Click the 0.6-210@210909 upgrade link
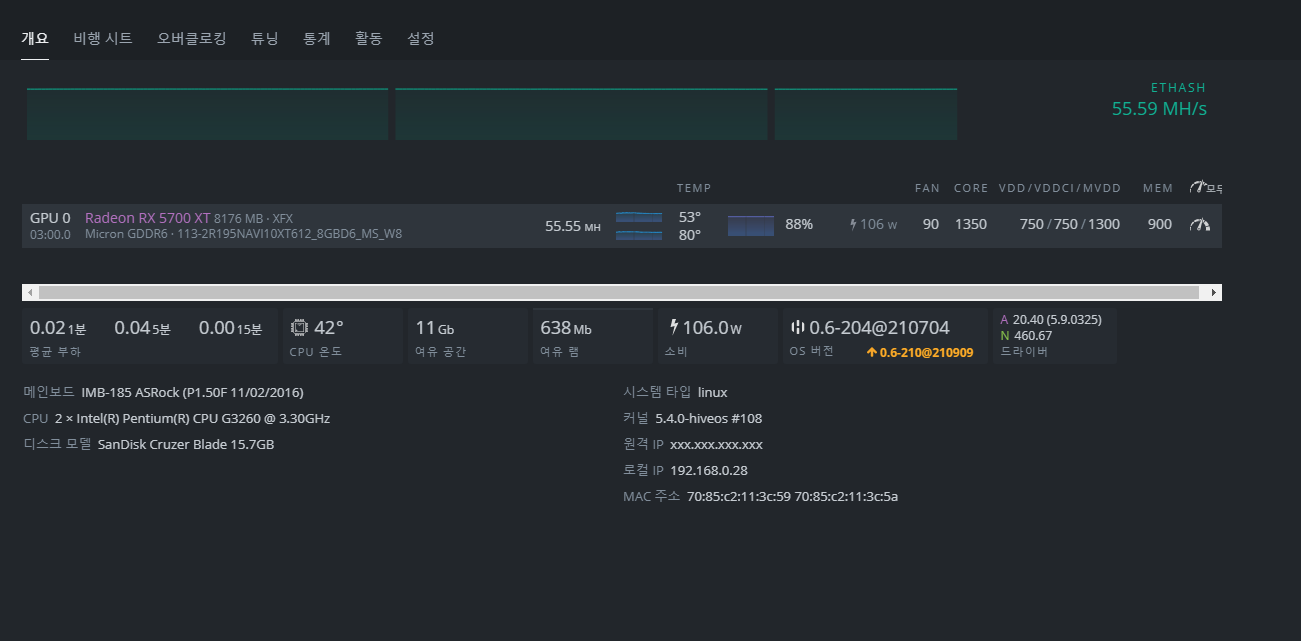The height and width of the screenshot is (641, 1301). click(919, 353)
